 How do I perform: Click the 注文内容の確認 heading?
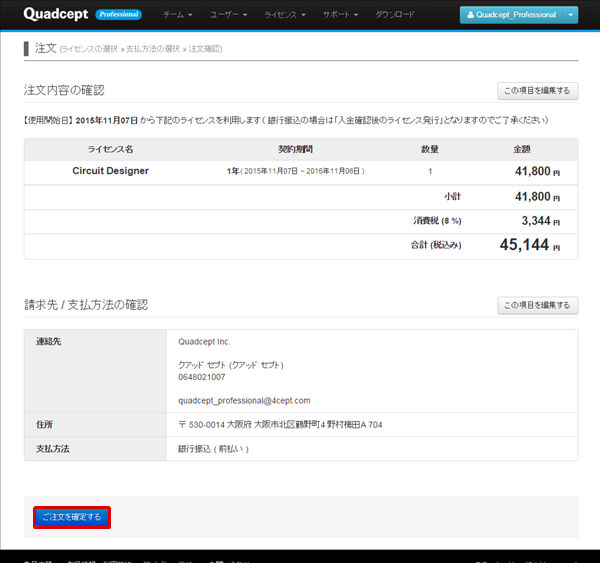[64, 90]
